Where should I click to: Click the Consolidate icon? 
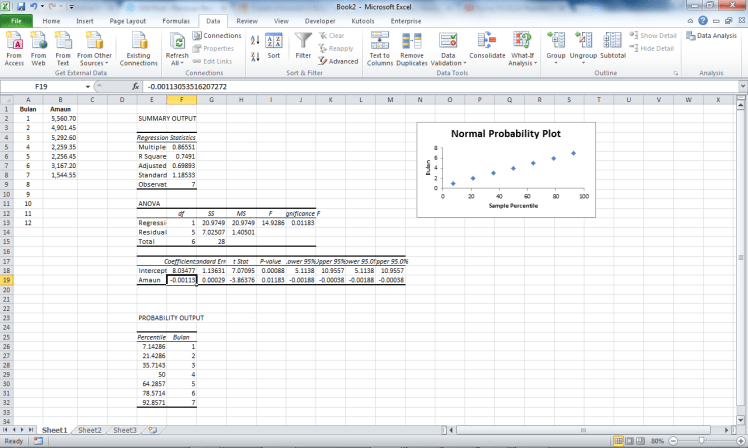point(487,46)
